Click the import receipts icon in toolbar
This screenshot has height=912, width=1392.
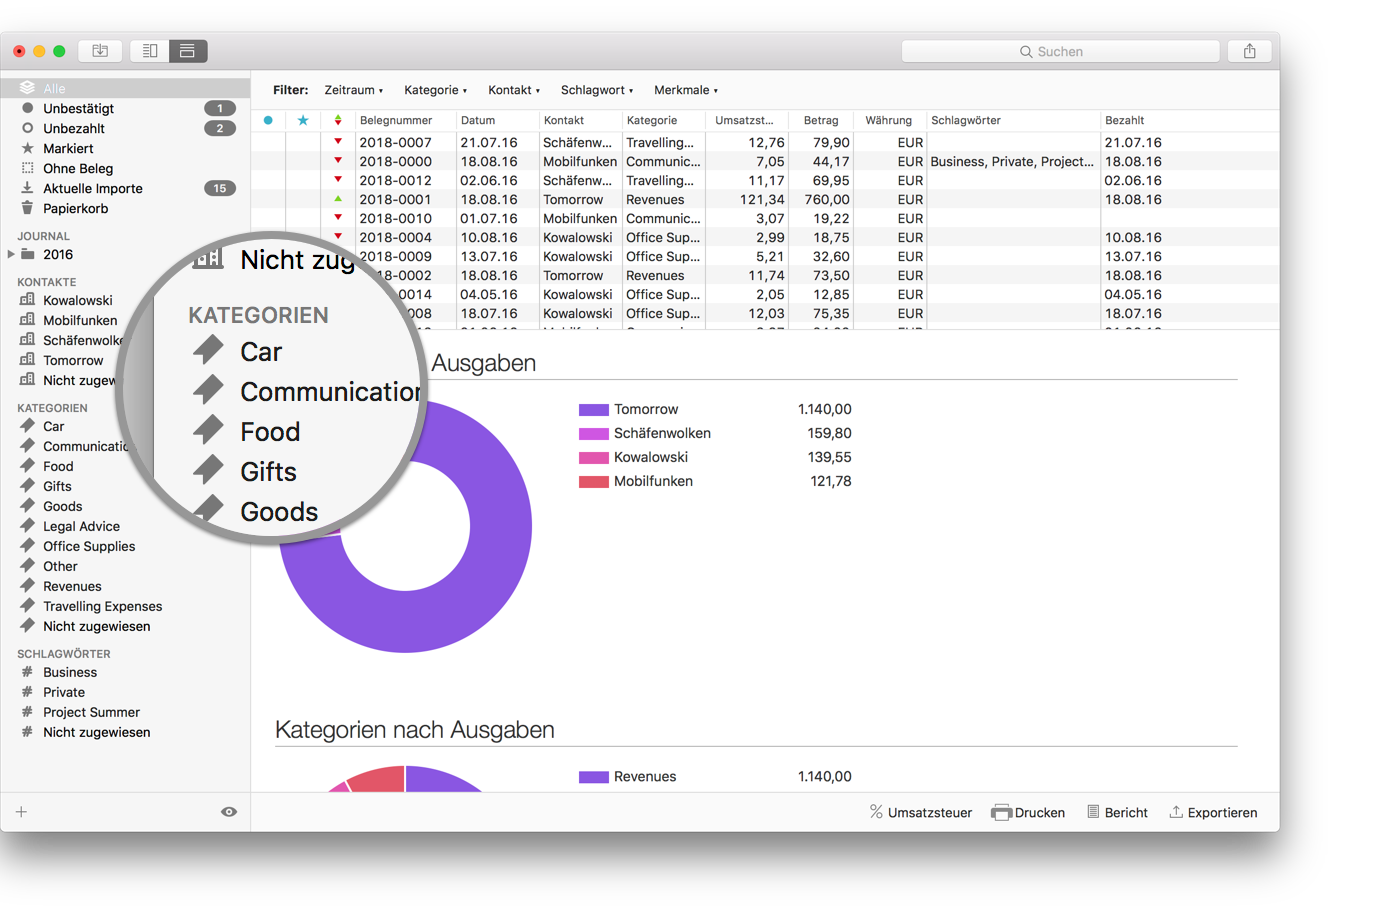click(x=100, y=50)
